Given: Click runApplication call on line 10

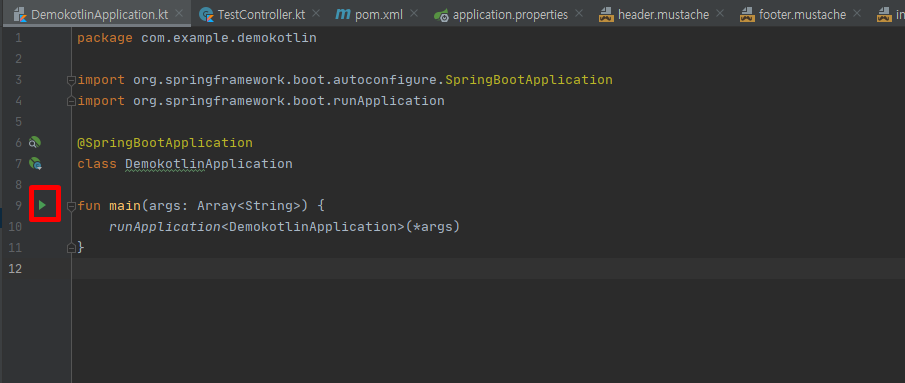Looking at the screenshot, I should tap(165, 227).
